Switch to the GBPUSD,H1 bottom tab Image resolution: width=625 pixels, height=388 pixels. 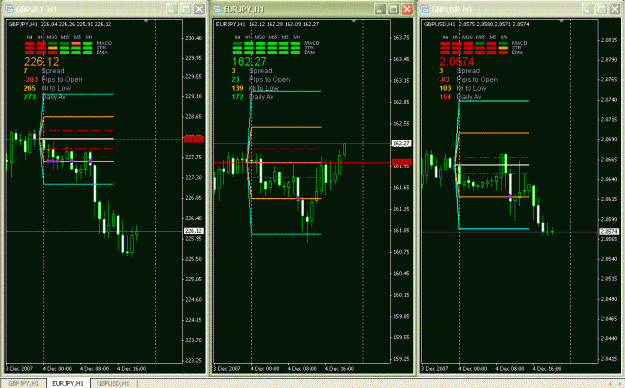tap(113, 383)
